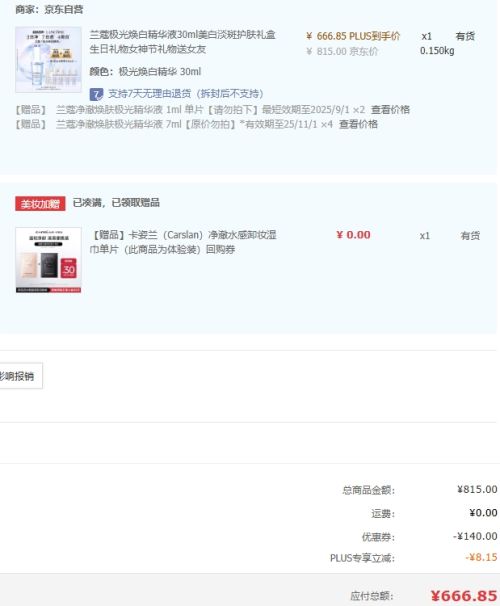Click the 815.00 京东价 original price
This screenshot has width=500, height=606.
coord(342,51)
